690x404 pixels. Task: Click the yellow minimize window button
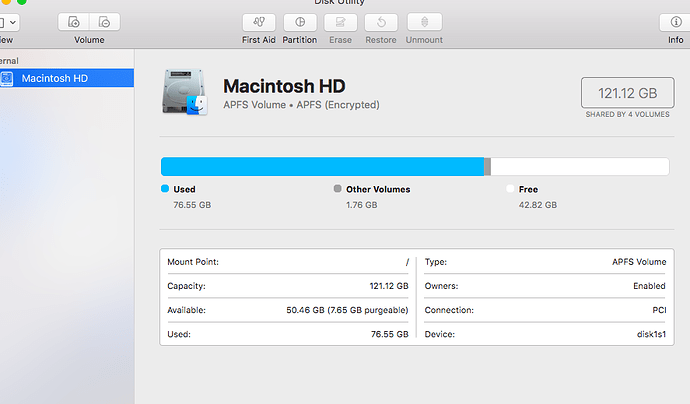tap(7, 1)
